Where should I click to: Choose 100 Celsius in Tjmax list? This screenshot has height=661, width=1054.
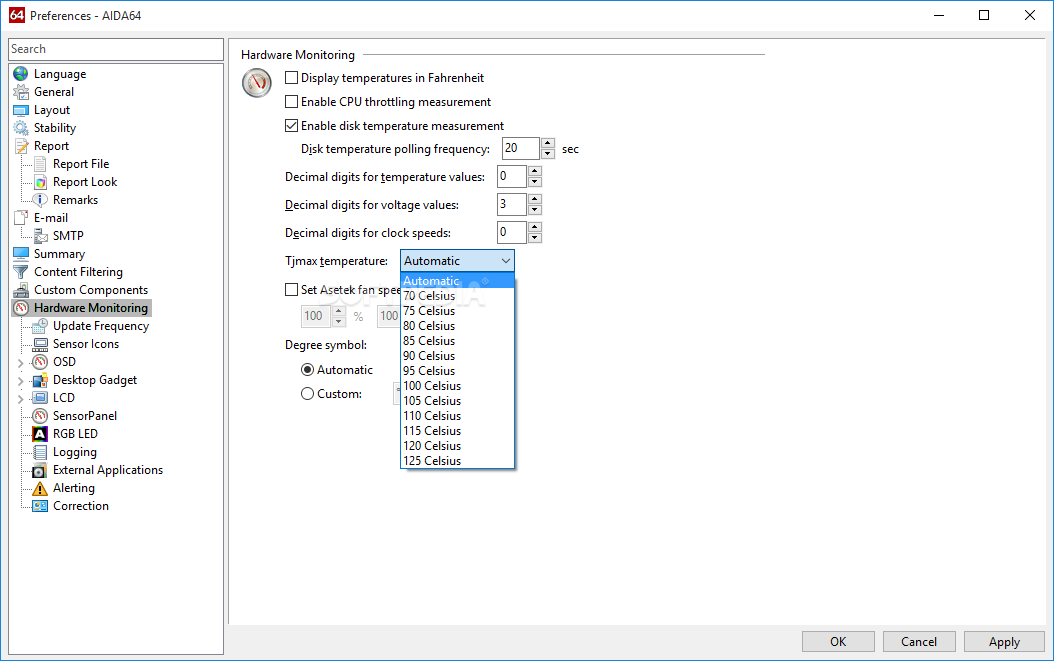pyautogui.click(x=457, y=386)
